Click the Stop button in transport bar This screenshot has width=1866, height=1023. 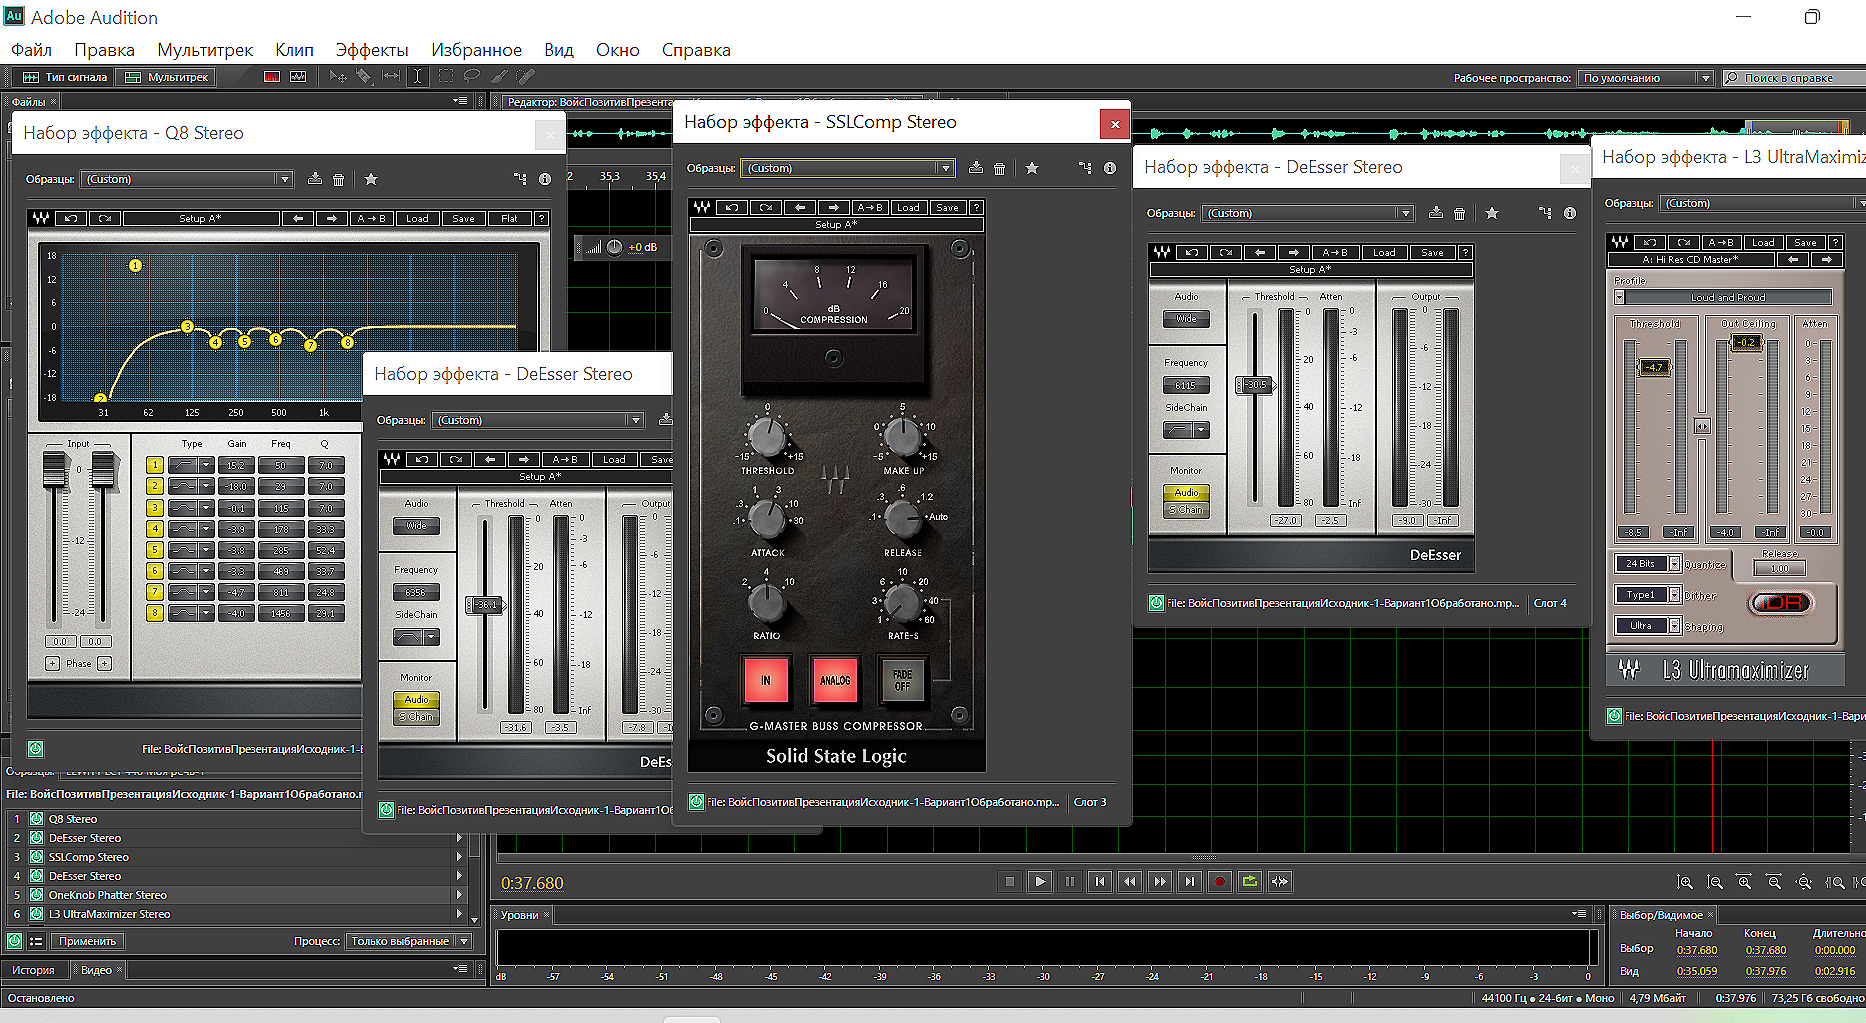[x=1010, y=881]
